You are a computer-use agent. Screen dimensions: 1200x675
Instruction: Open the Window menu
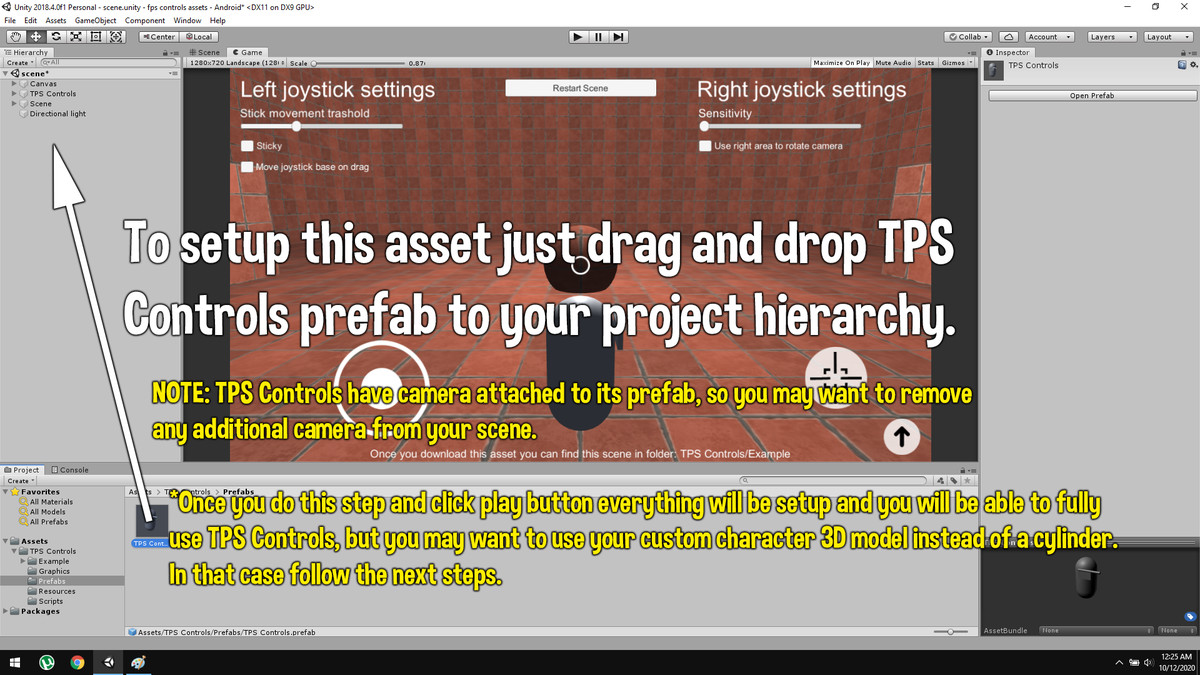coord(187,20)
